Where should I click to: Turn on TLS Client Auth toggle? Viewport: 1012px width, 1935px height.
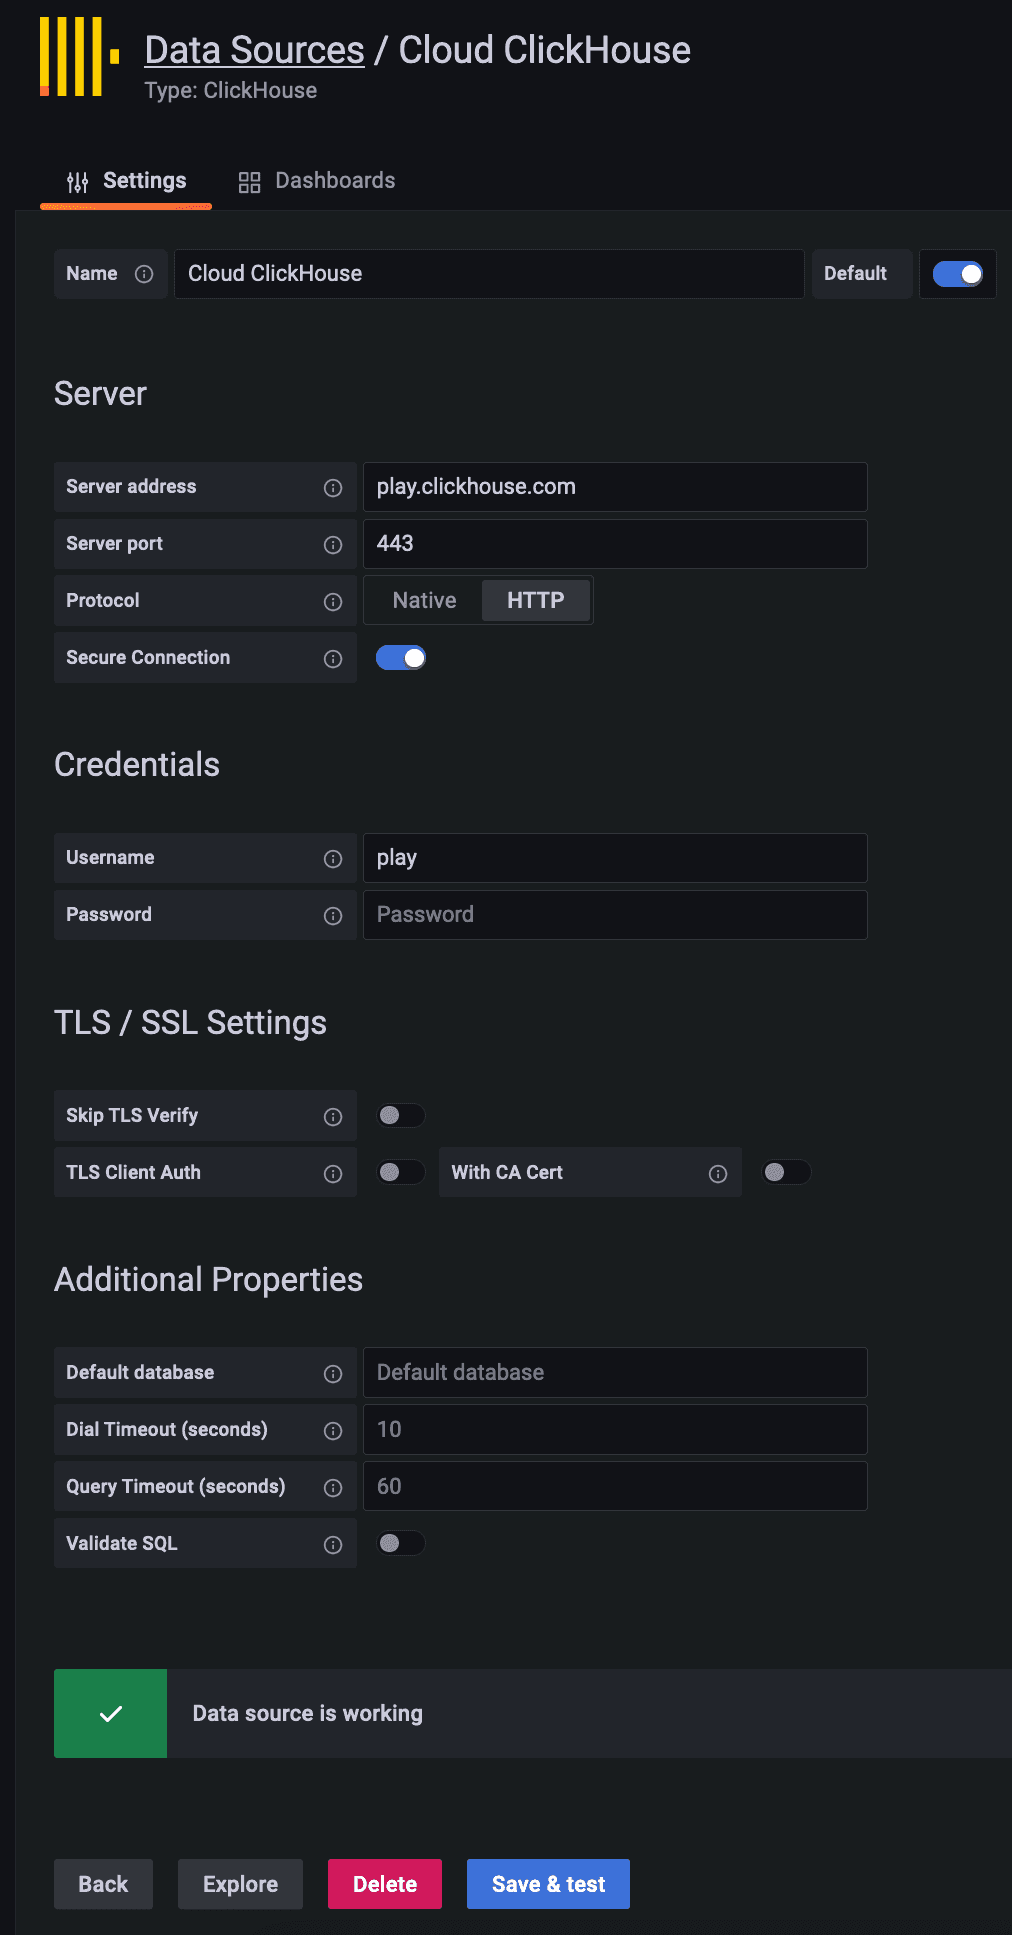click(401, 1172)
